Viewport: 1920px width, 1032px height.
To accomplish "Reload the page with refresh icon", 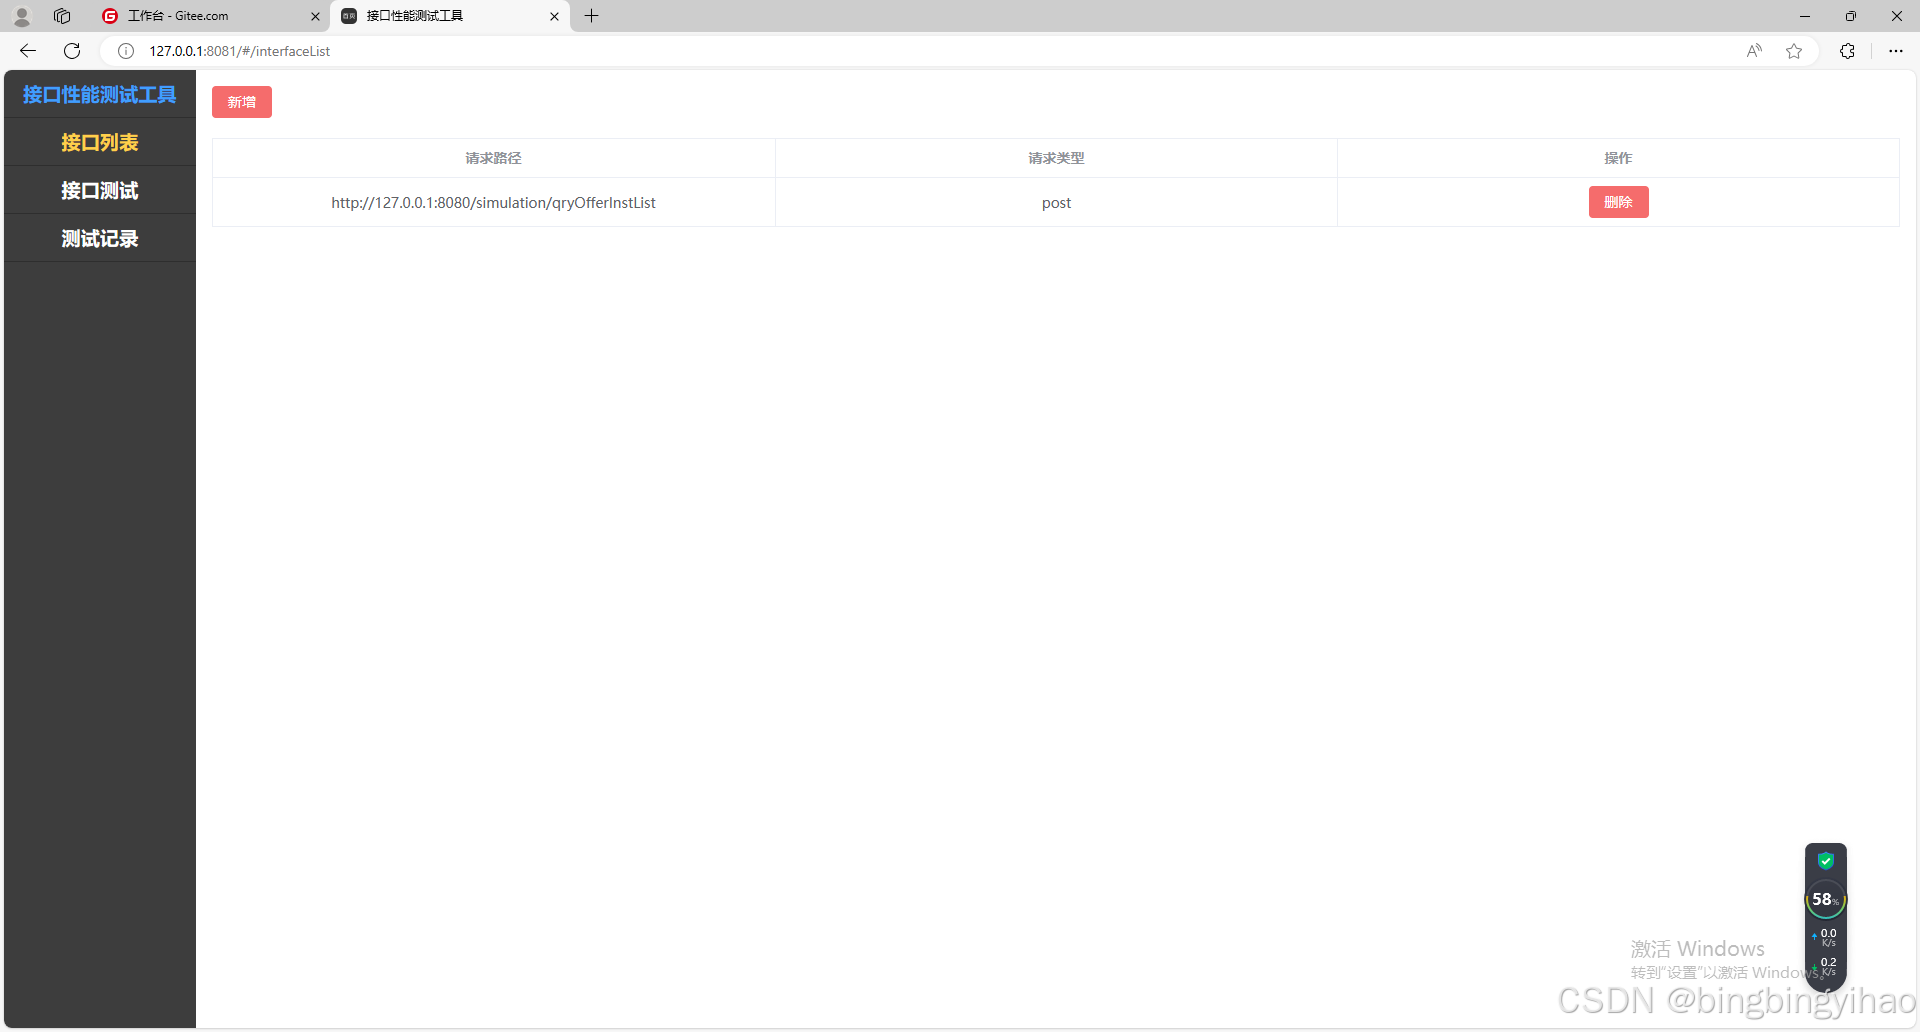I will (72, 51).
